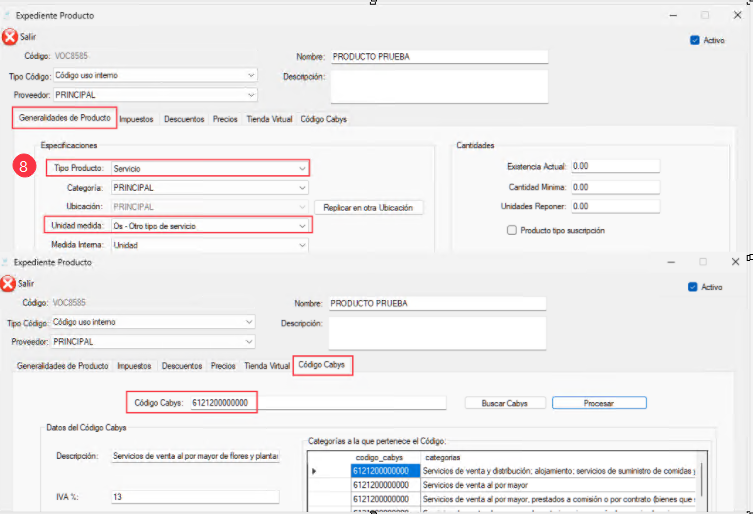Go to Tienda Virtual tab in bottom window
Screen dimensions: 753x514
point(267,366)
